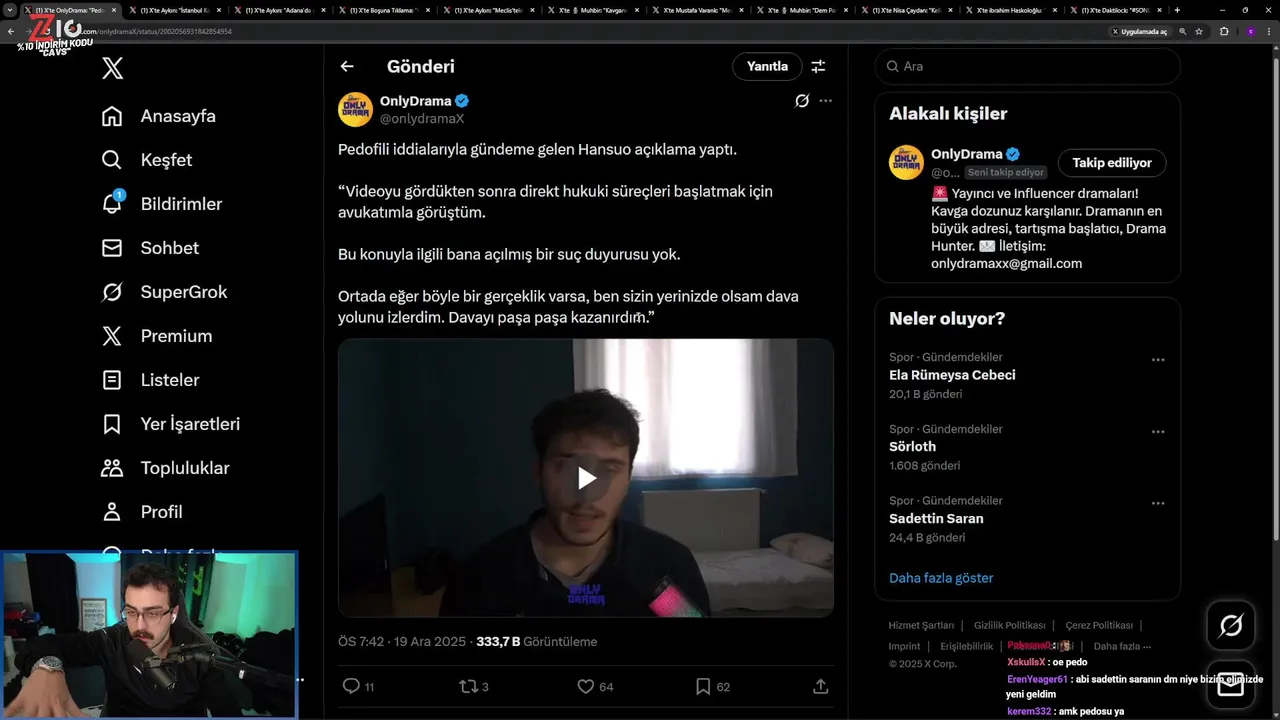Play the video in the post
Image resolution: width=1280 pixels, height=720 pixels.
[x=586, y=478]
